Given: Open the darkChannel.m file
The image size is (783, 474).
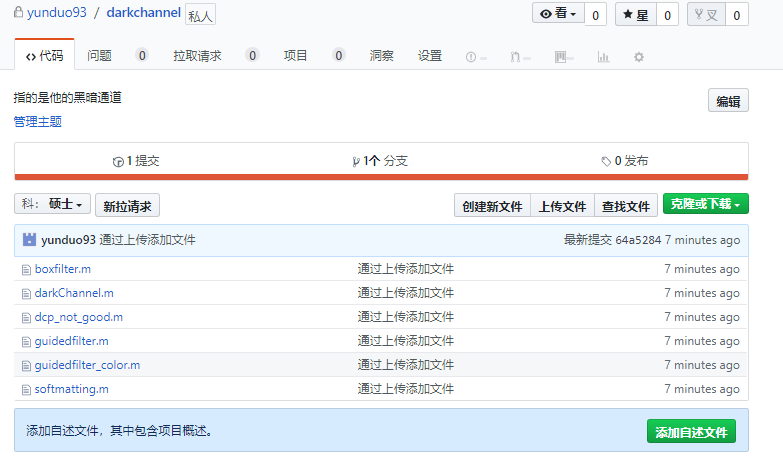Looking at the screenshot, I should pyautogui.click(x=74, y=293).
